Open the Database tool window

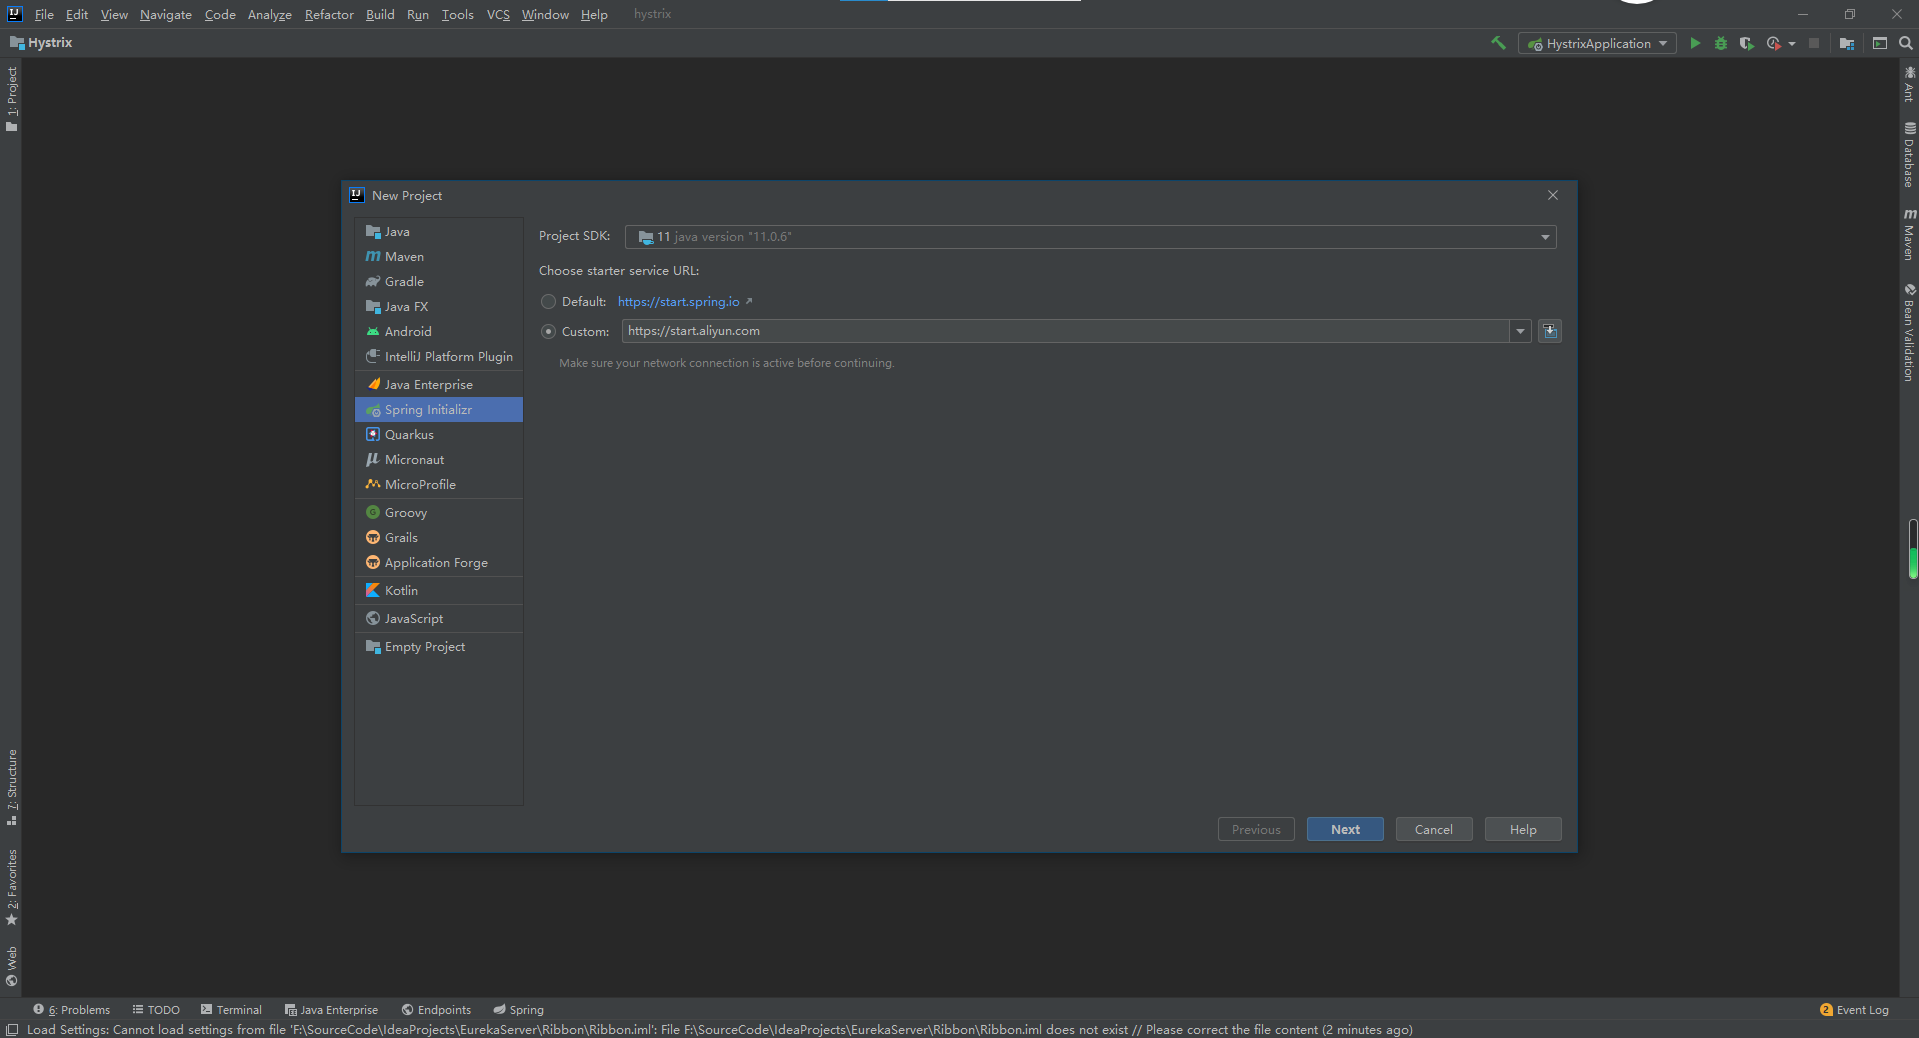[1909, 155]
